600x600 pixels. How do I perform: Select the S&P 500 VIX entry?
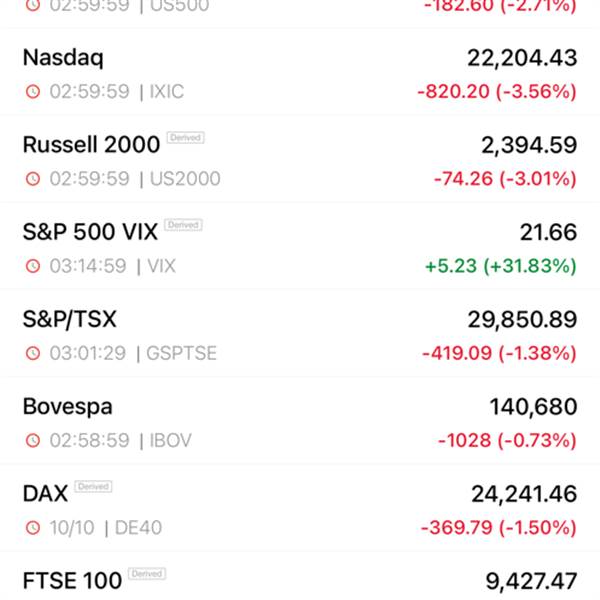90,232
